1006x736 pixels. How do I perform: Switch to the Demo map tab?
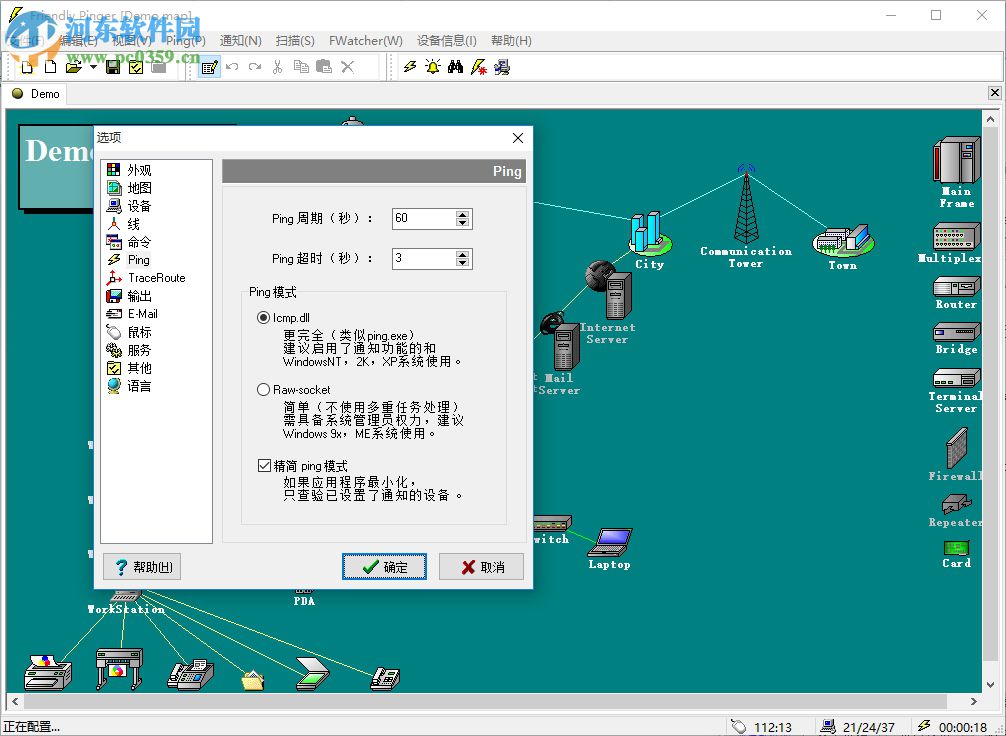click(36, 94)
